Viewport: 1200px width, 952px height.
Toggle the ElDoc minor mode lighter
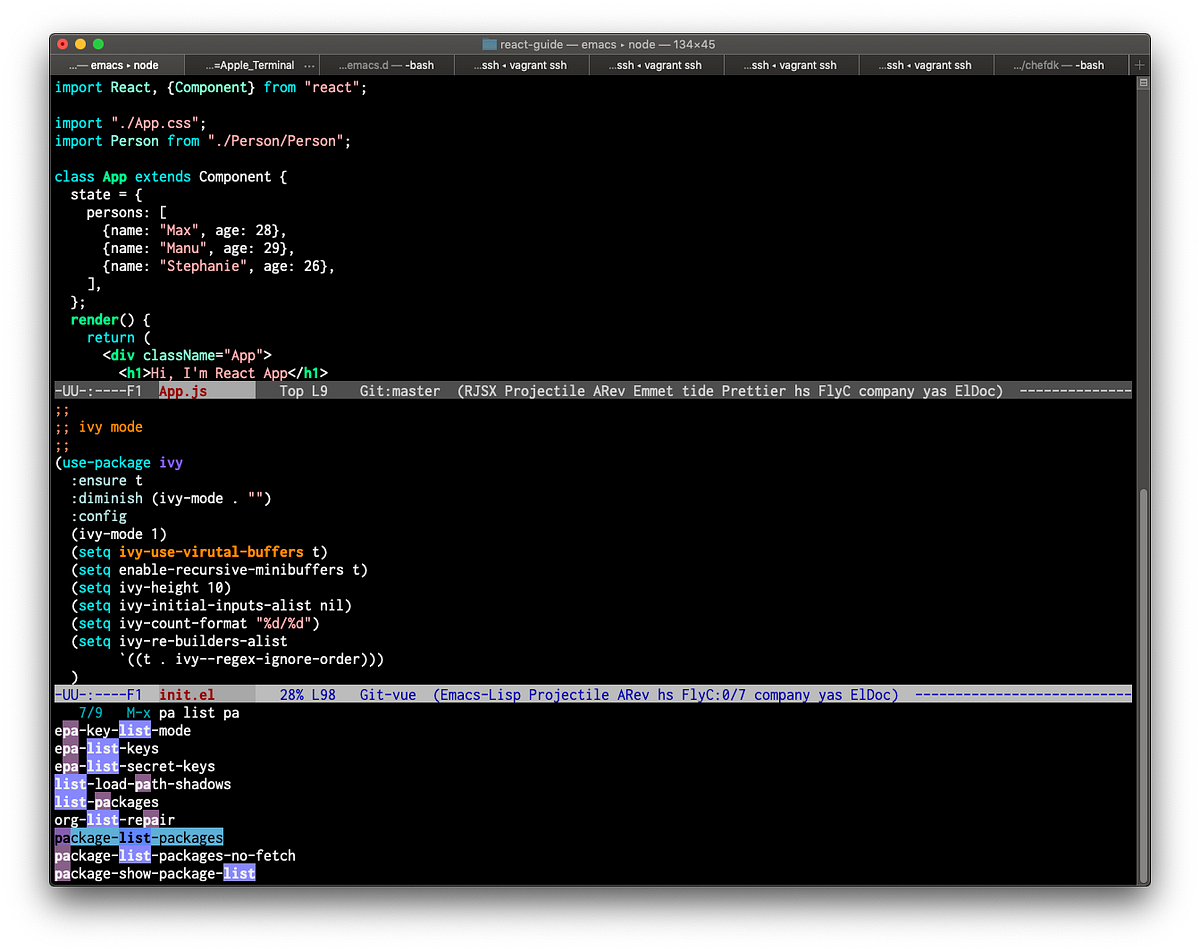[x=977, y=391]
